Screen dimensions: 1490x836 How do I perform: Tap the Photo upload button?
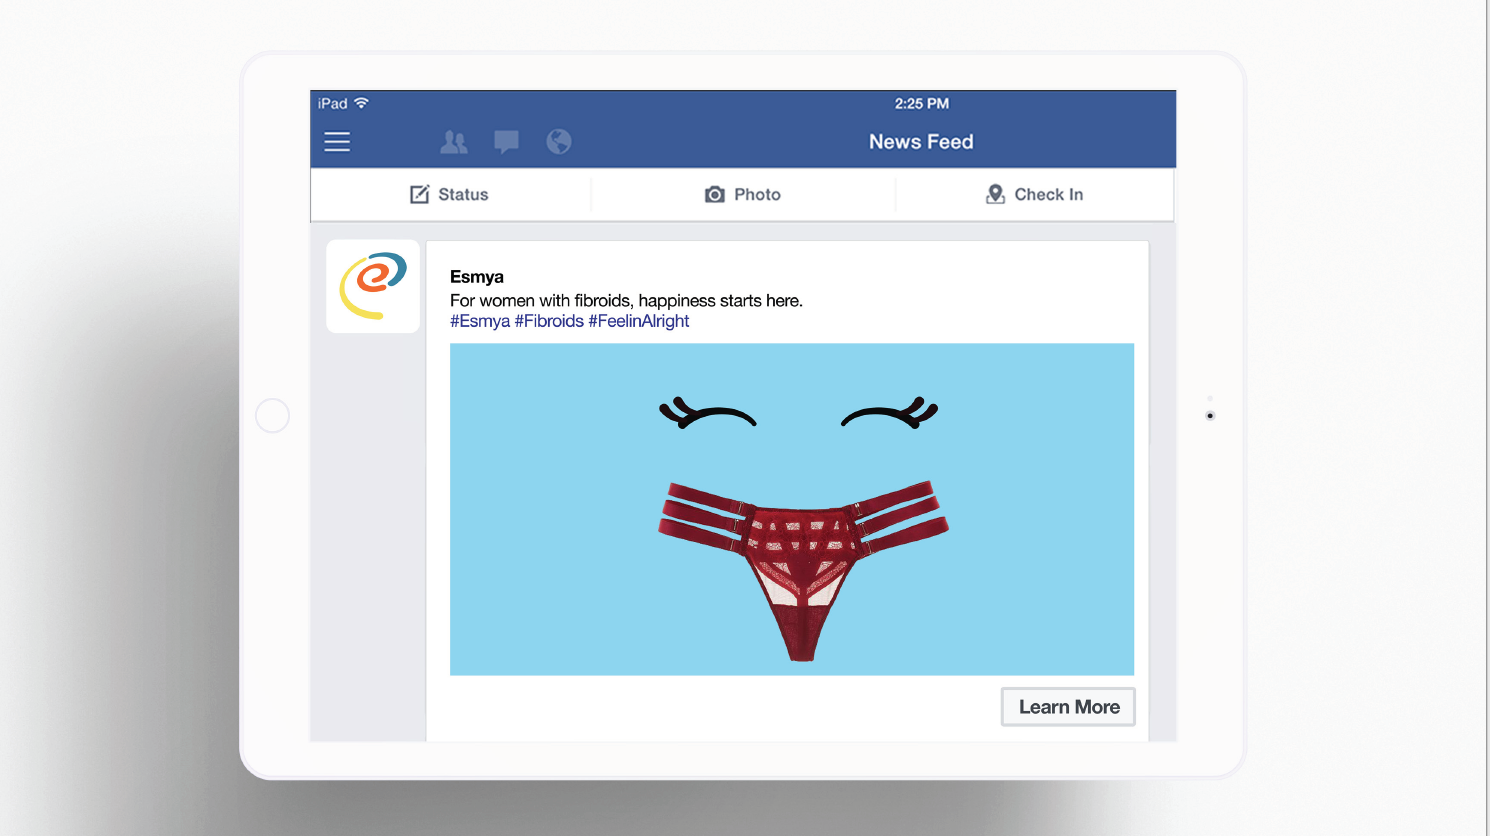click(743, 194)
